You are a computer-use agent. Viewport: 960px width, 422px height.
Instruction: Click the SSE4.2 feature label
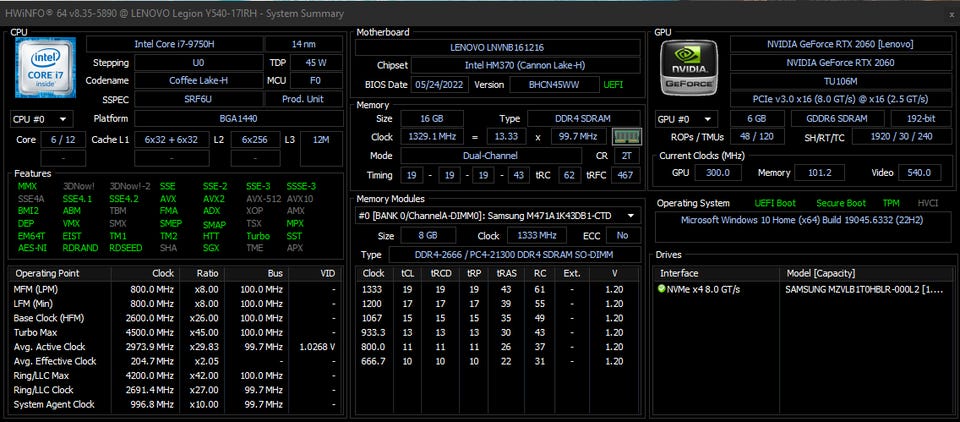click(124, 199)
